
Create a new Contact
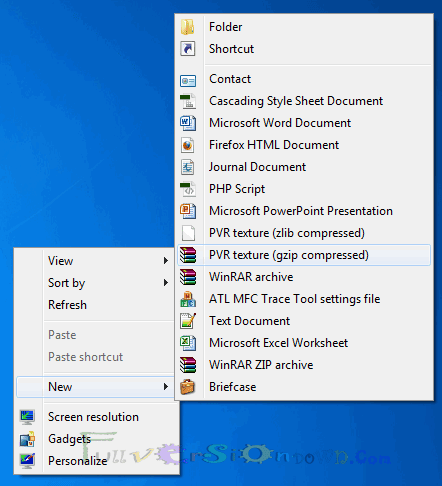(304, 79)
